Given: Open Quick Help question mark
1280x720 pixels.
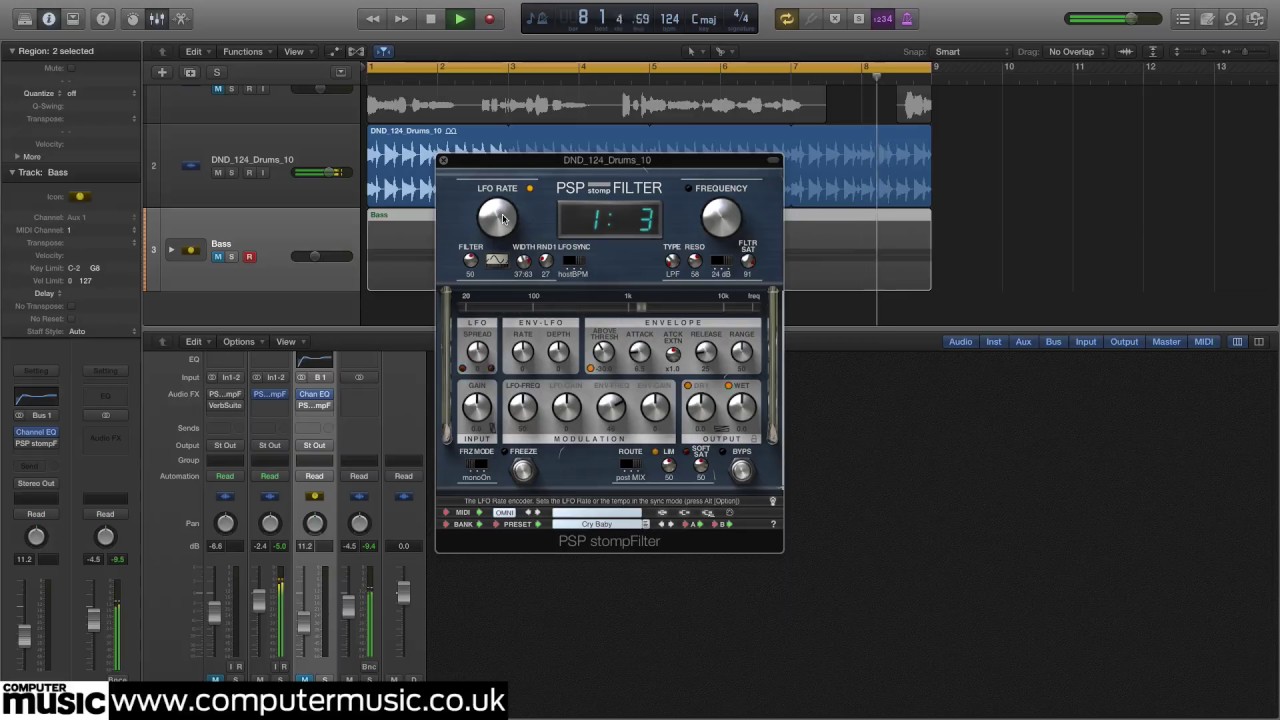Looking at the screenshot, I should pos(103,19).
